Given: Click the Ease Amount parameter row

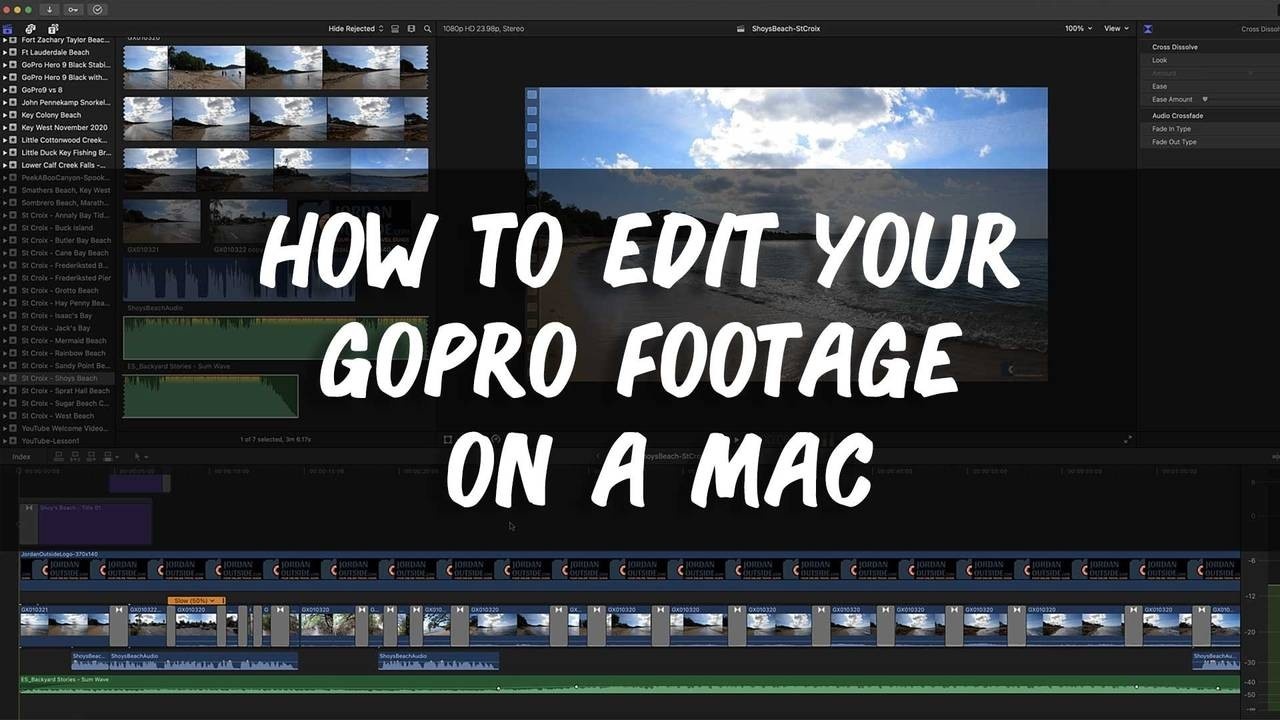Looking at the screenshot, I should [1209, 99].
